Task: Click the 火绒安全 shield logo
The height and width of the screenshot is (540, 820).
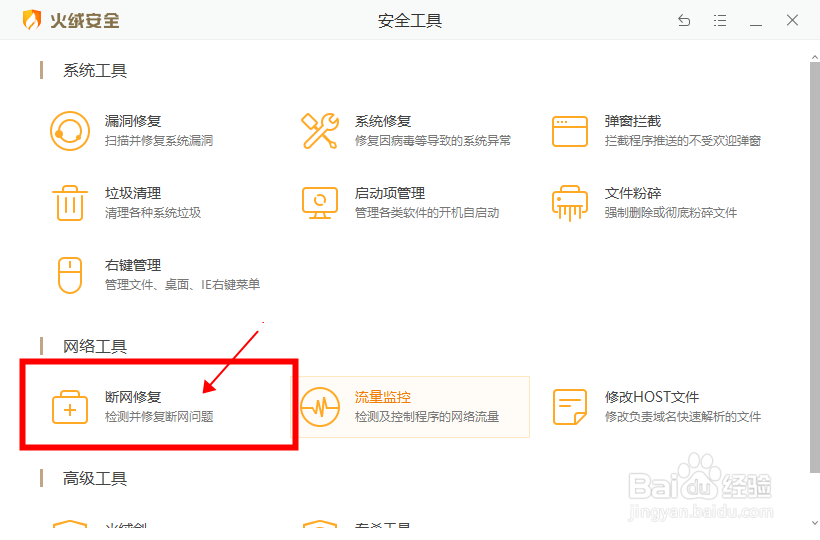Action: (x=32, y=20)
